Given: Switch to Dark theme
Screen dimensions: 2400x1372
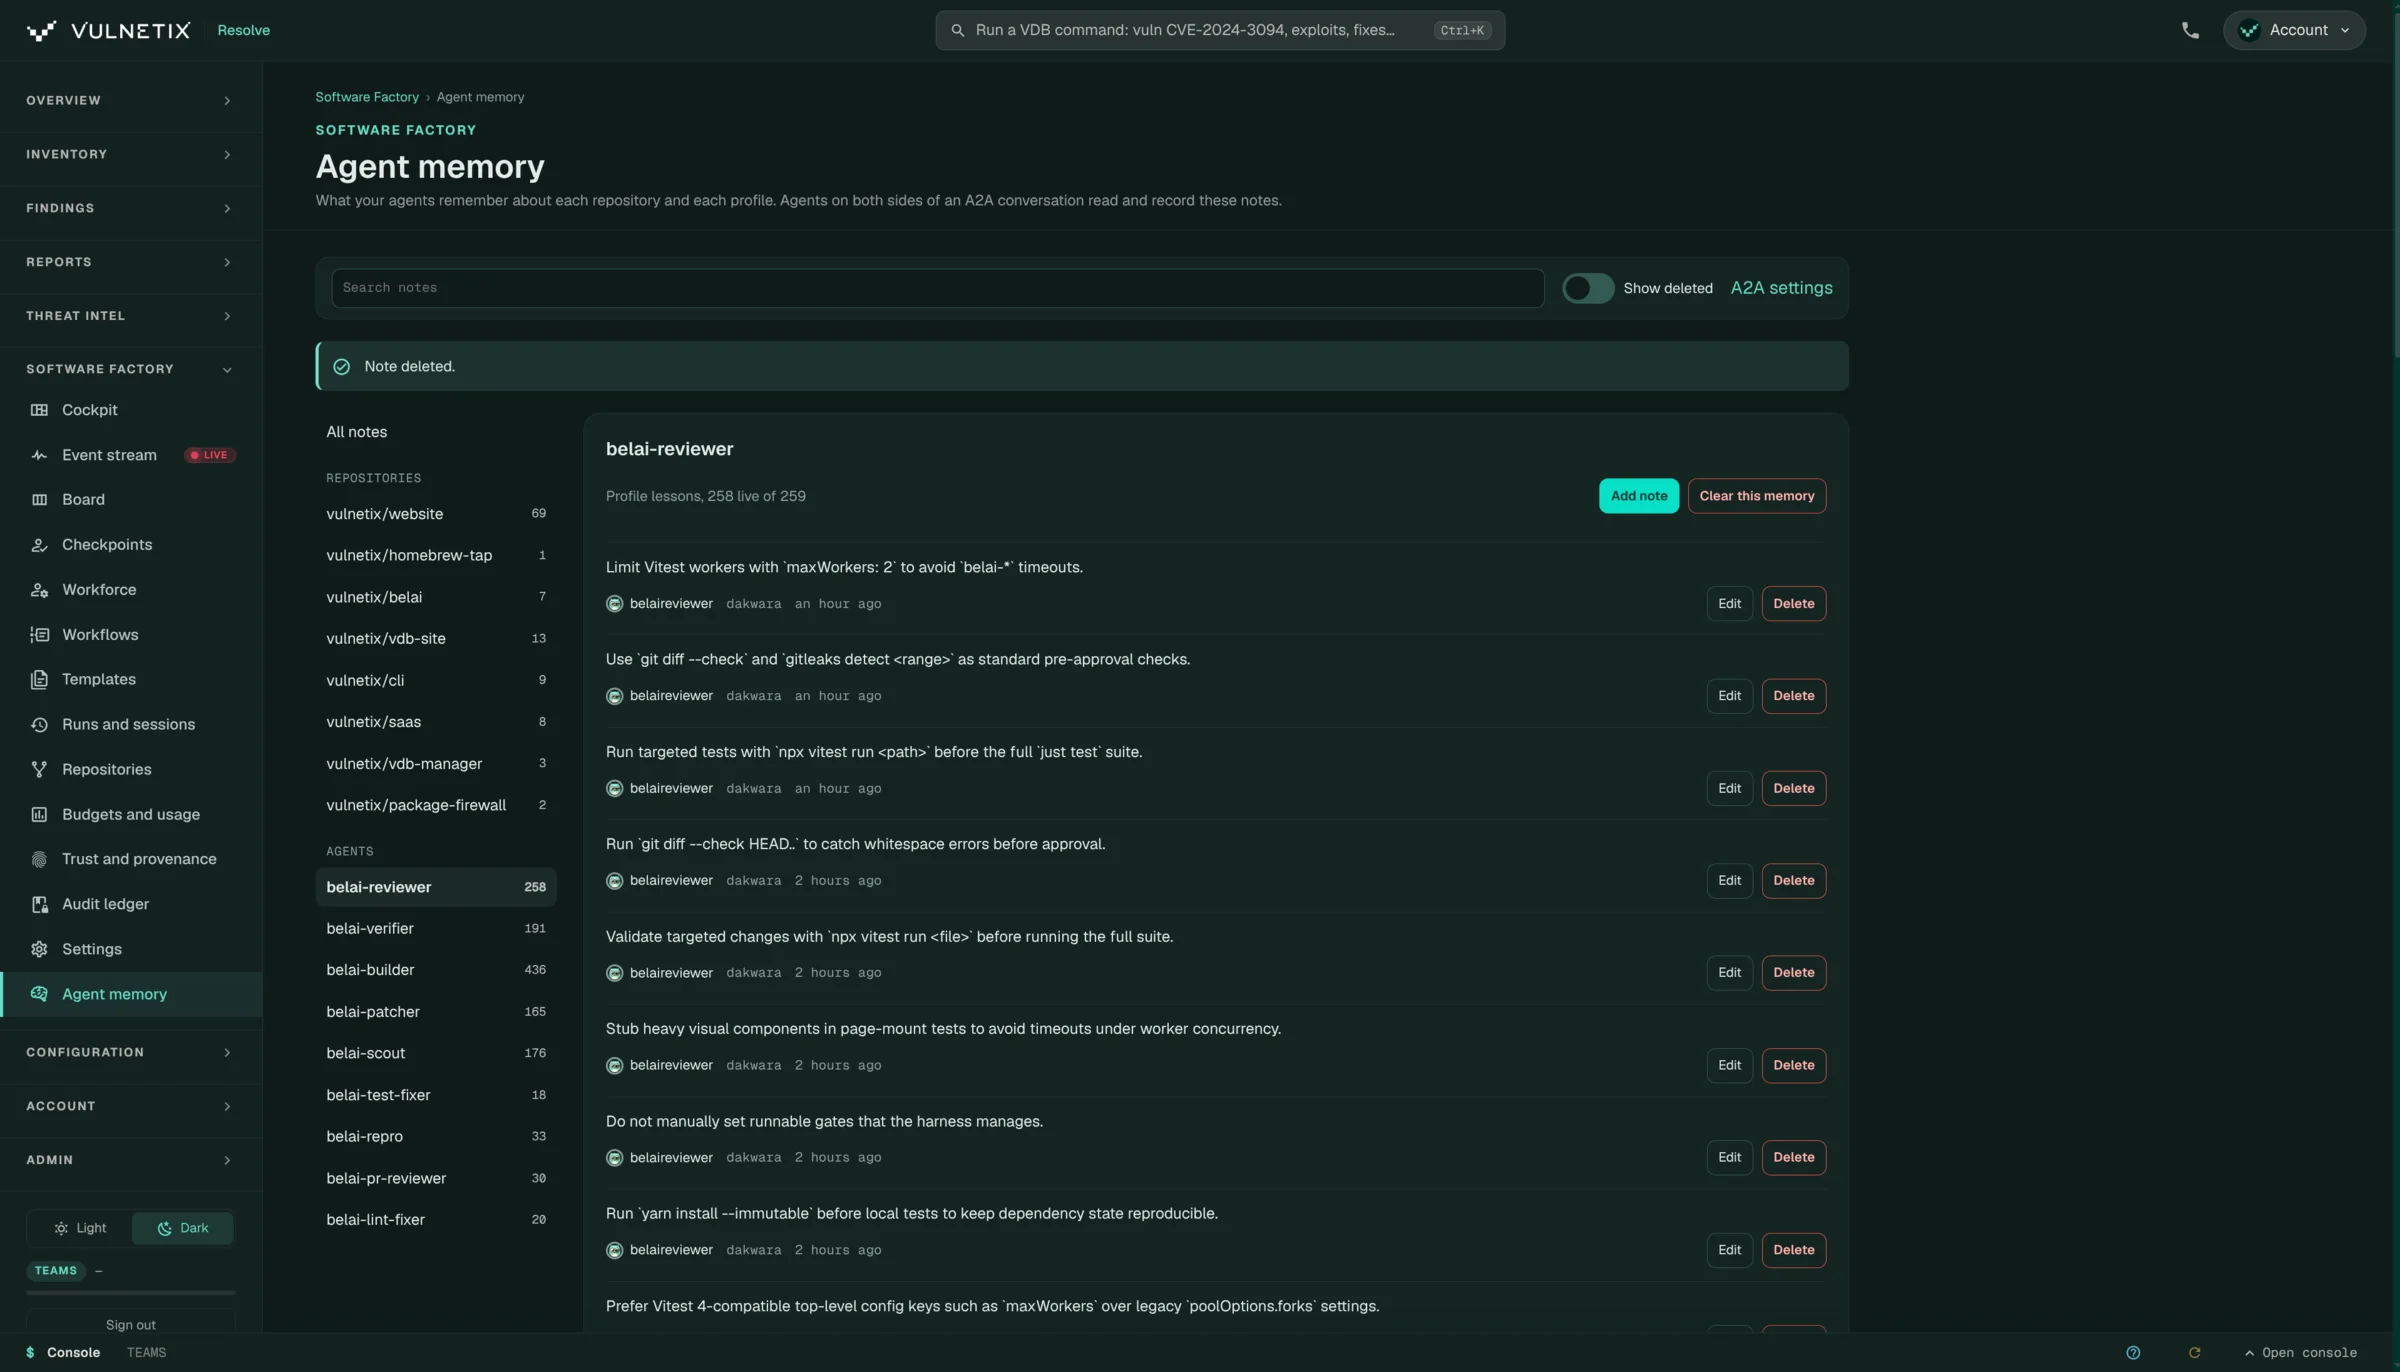Looking at the screenshot, I should (x=182, y=1228).
